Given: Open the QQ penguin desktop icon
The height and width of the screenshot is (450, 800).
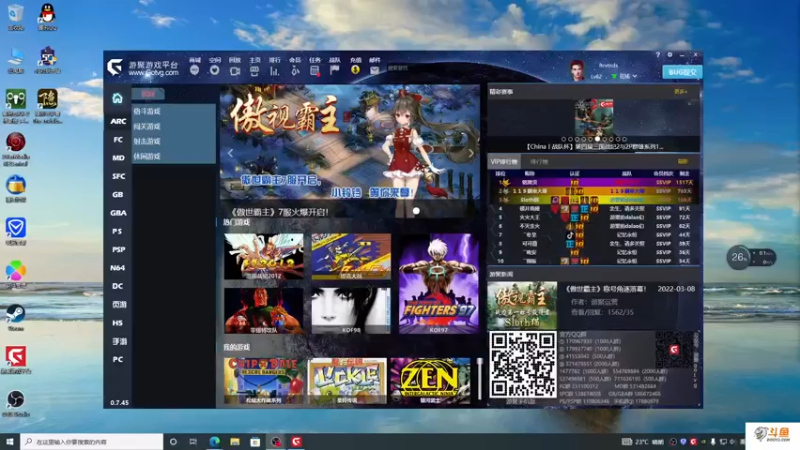Looking at the screenshot, I should click(x=47, y=17).
